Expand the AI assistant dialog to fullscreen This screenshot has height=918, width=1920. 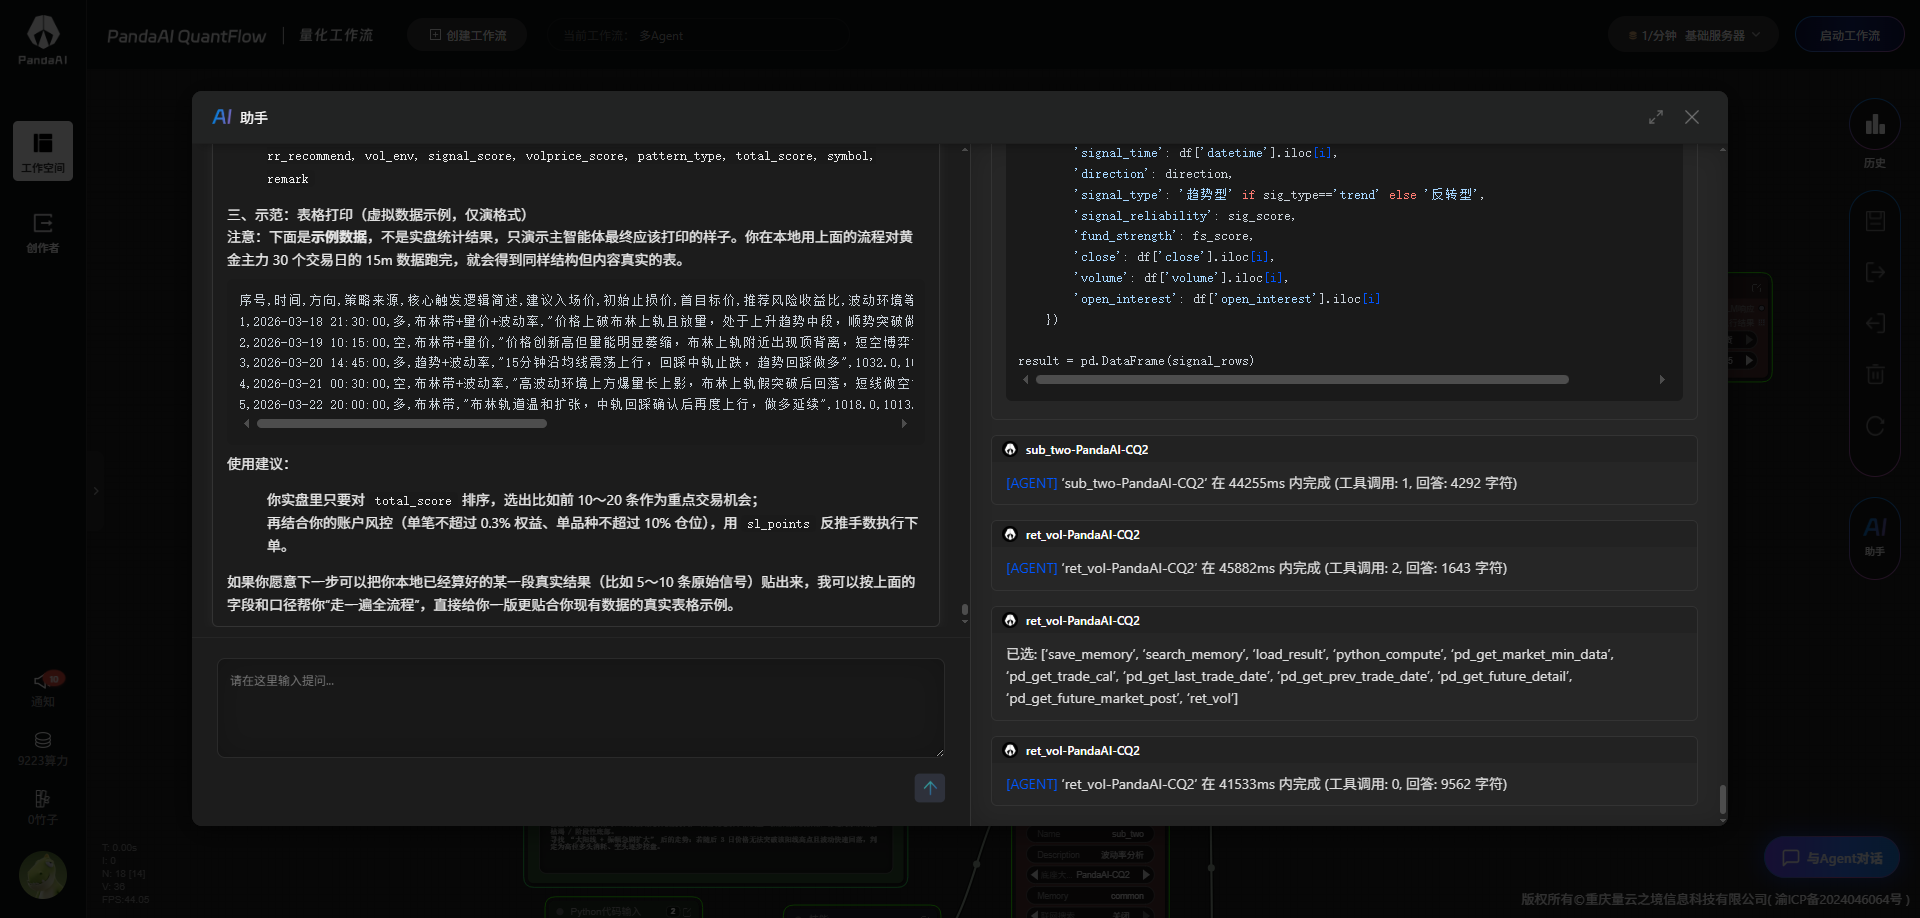coord(1656,117)
